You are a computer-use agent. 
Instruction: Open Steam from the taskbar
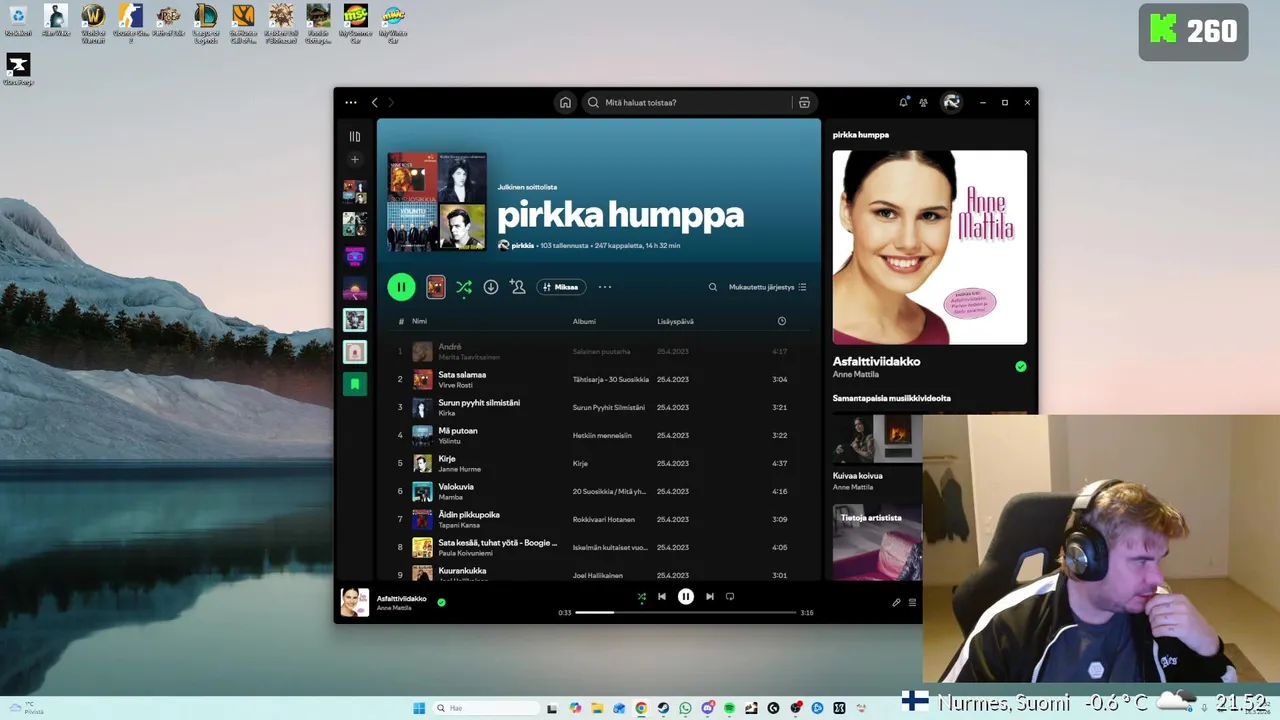663,708
